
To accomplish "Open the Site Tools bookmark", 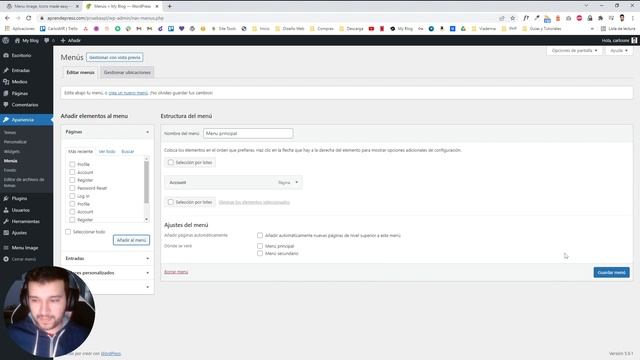I will pos(224,29).
